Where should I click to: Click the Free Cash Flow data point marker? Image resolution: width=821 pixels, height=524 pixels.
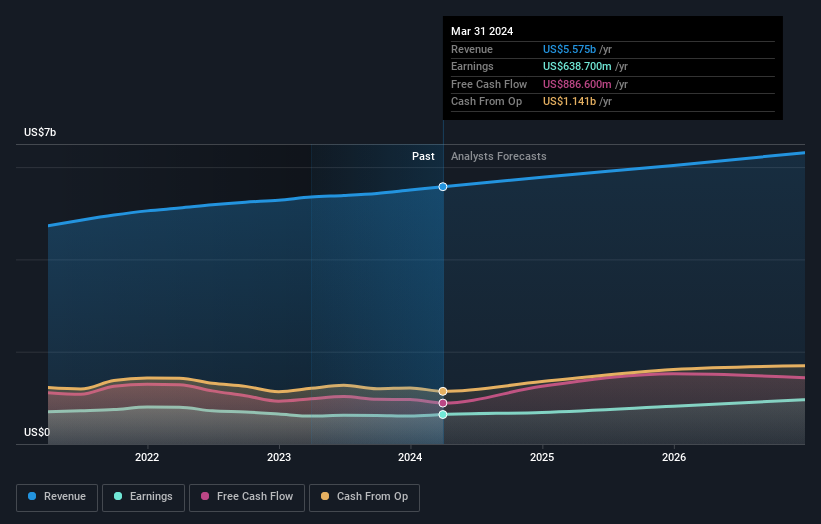pos(443,403)
